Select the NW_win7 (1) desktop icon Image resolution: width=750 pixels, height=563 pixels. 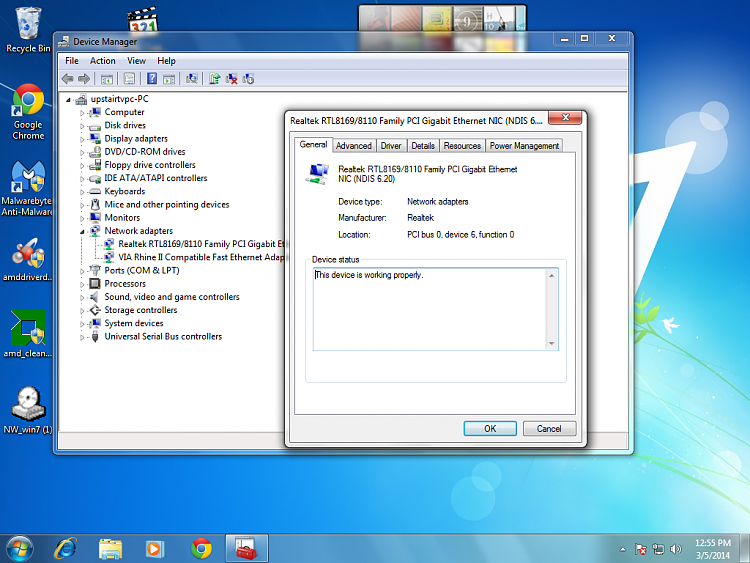point(28,410)
